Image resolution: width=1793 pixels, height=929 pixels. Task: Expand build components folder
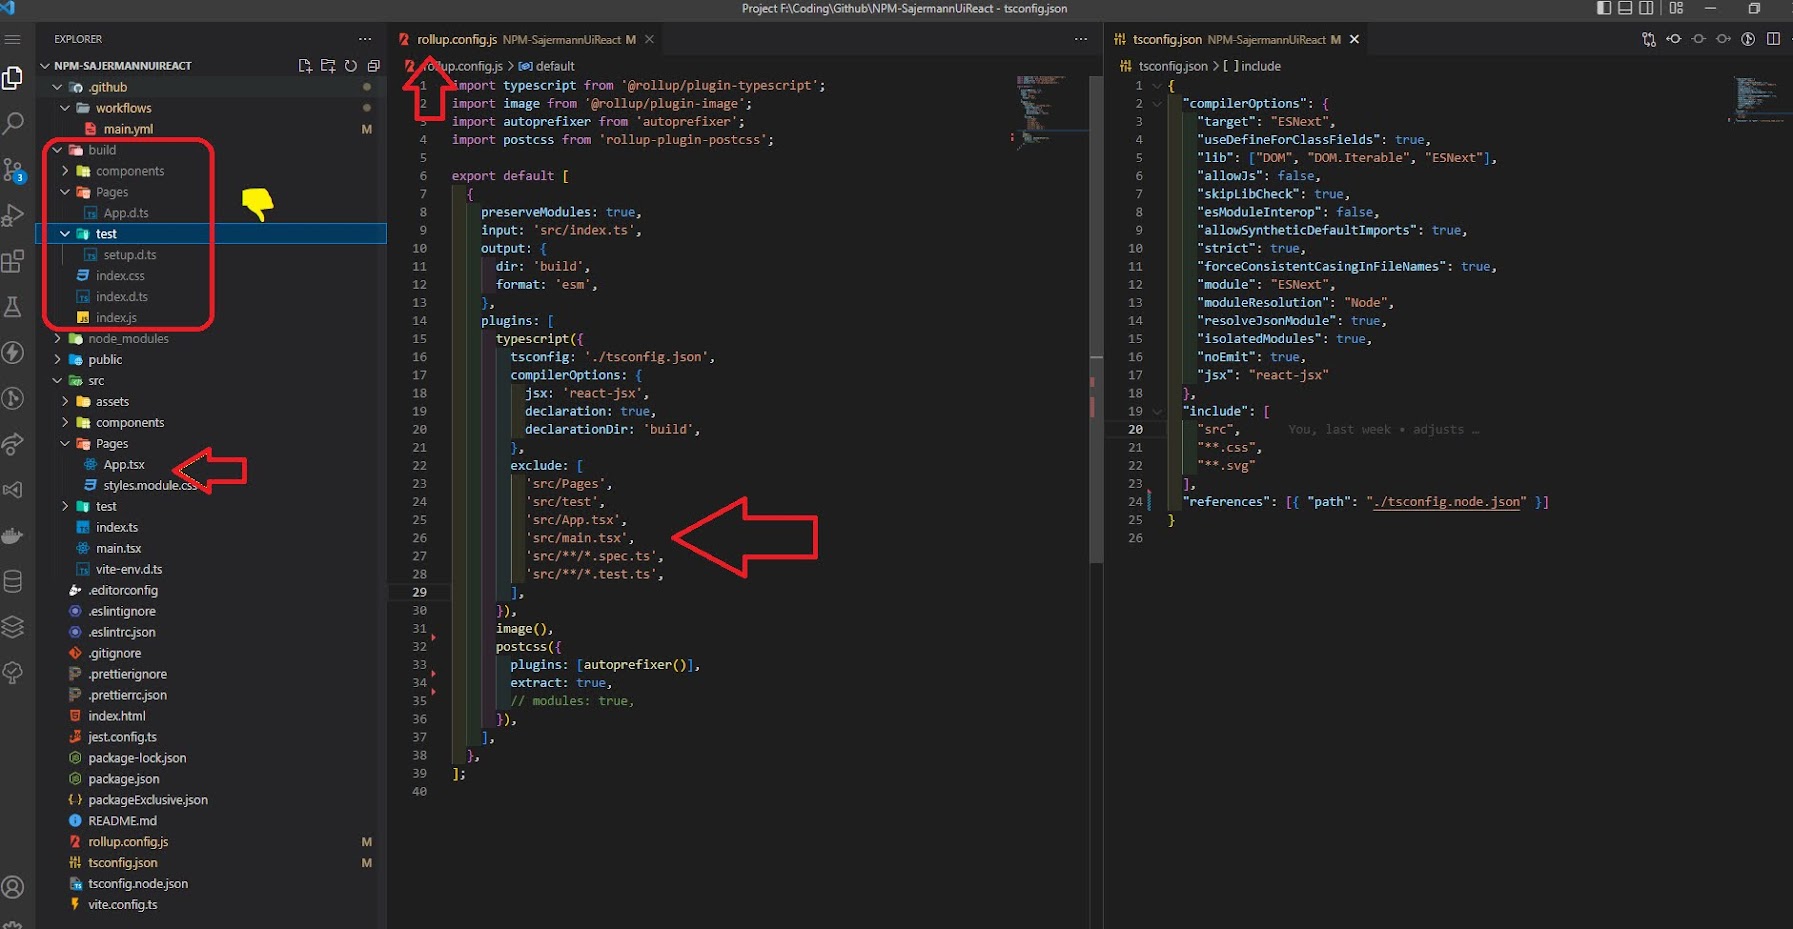coord(66,171)
